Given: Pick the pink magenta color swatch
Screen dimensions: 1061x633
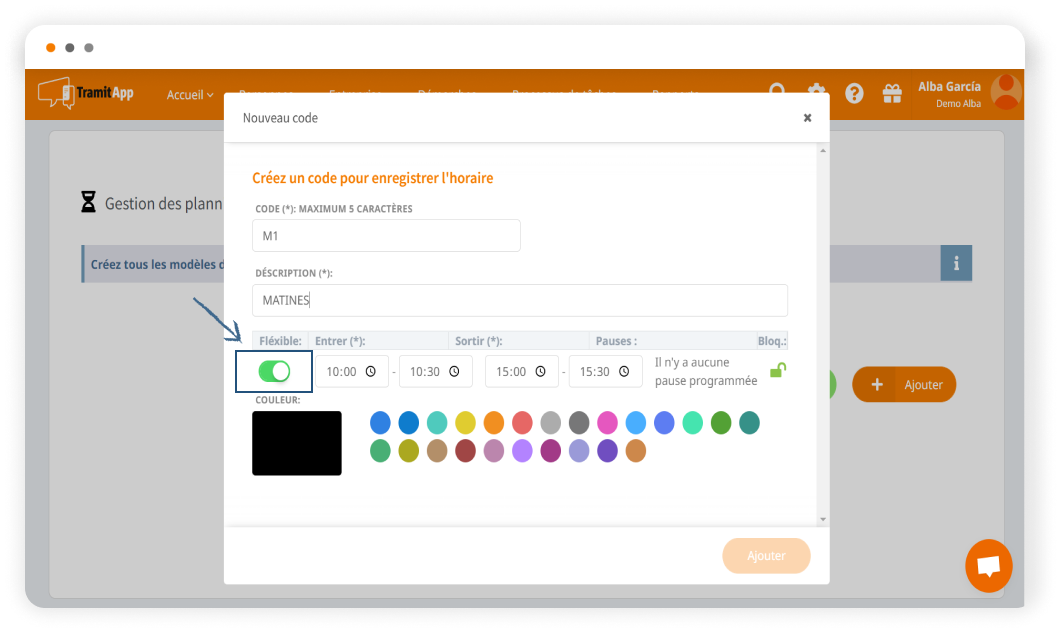Looking at the screenshot, I should 607,423.
